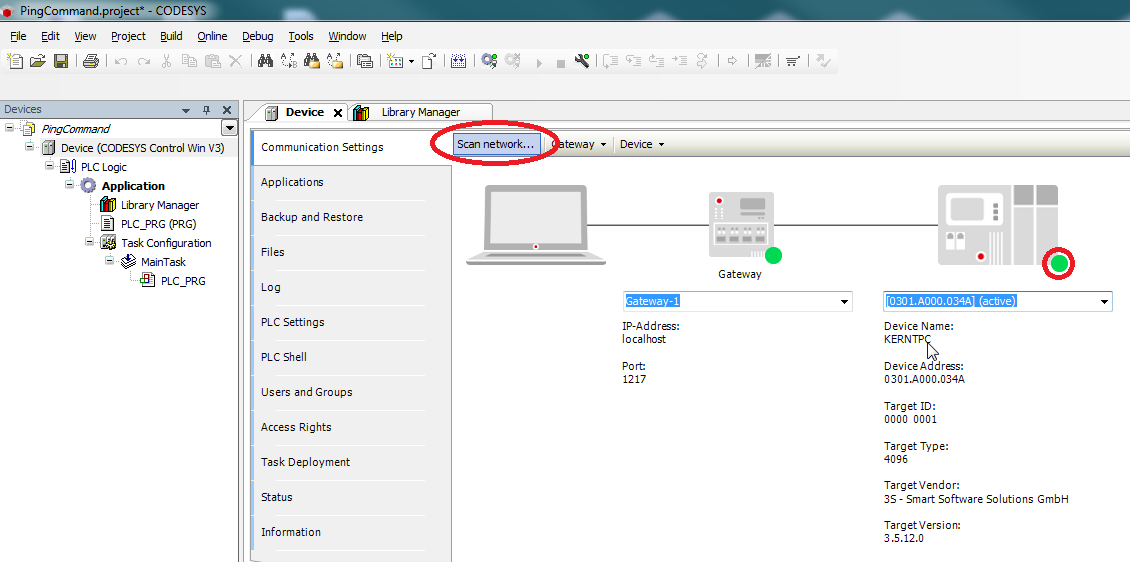Pin the Devices panel with pushpin
The image size is (1130, 562).
207,110
